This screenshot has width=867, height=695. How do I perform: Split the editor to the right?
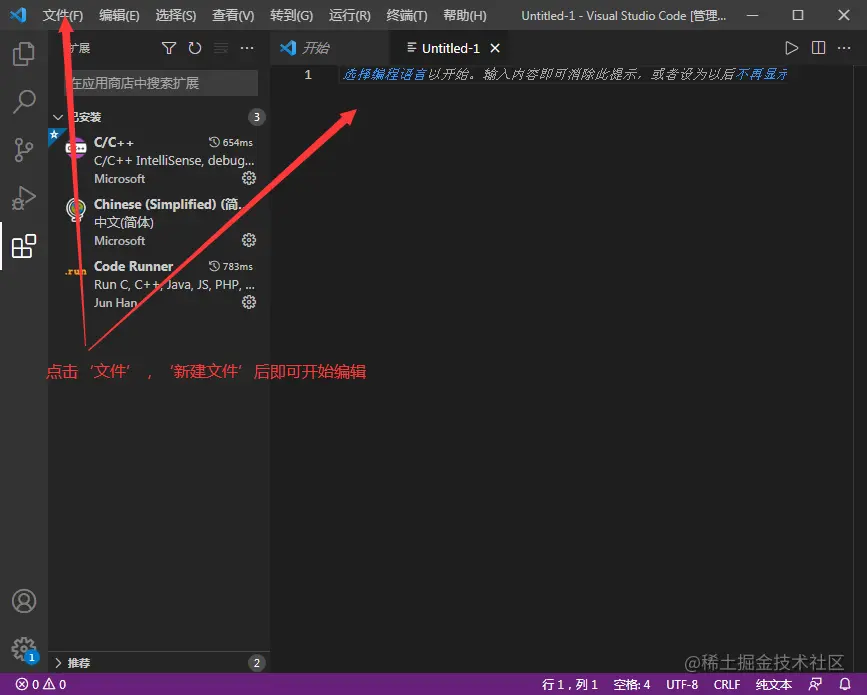818,48
